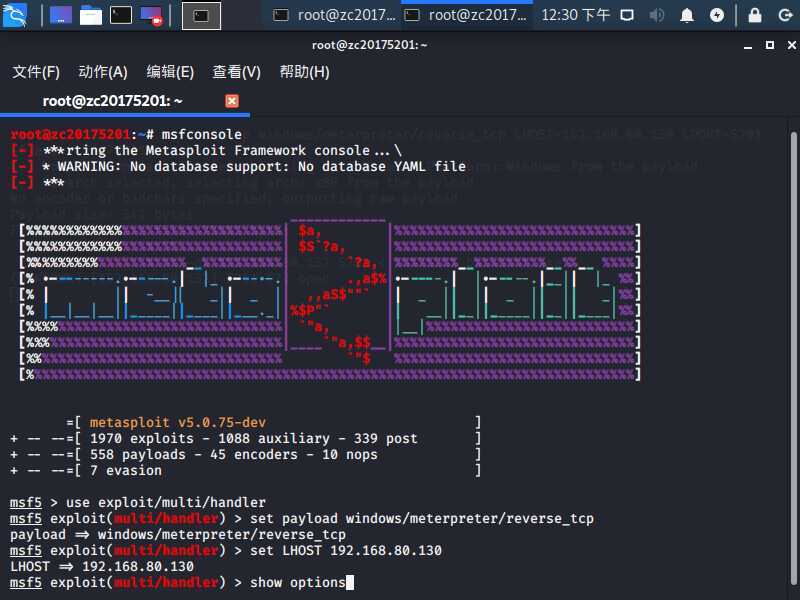Screen dimensions: 800x600
Task: Switch to first root@zc2017 taskbar window
Action: point(335,15)
